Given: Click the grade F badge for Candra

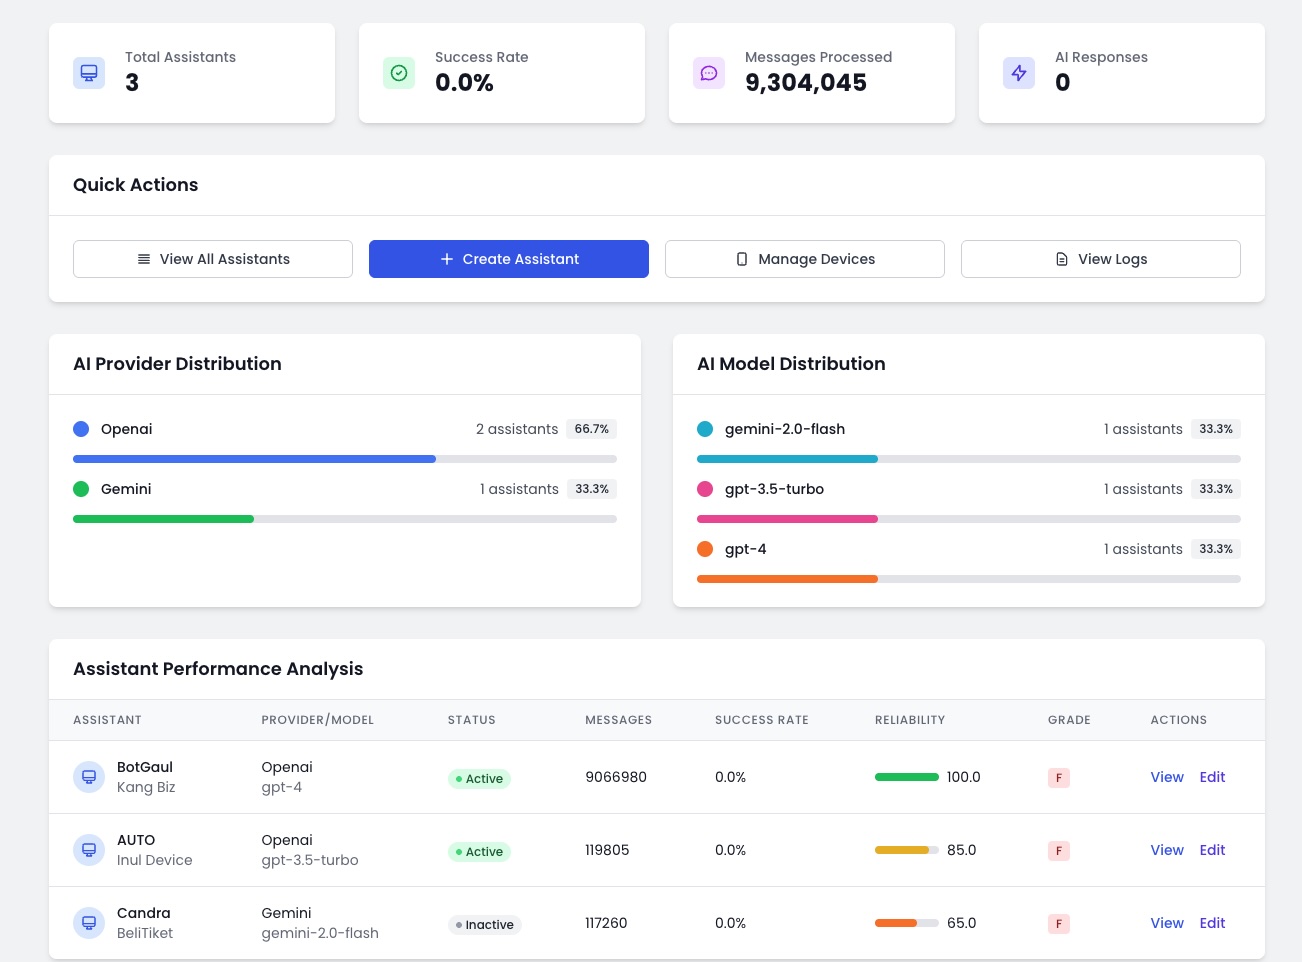Looking at the screenshot, I should (1059, 924).
